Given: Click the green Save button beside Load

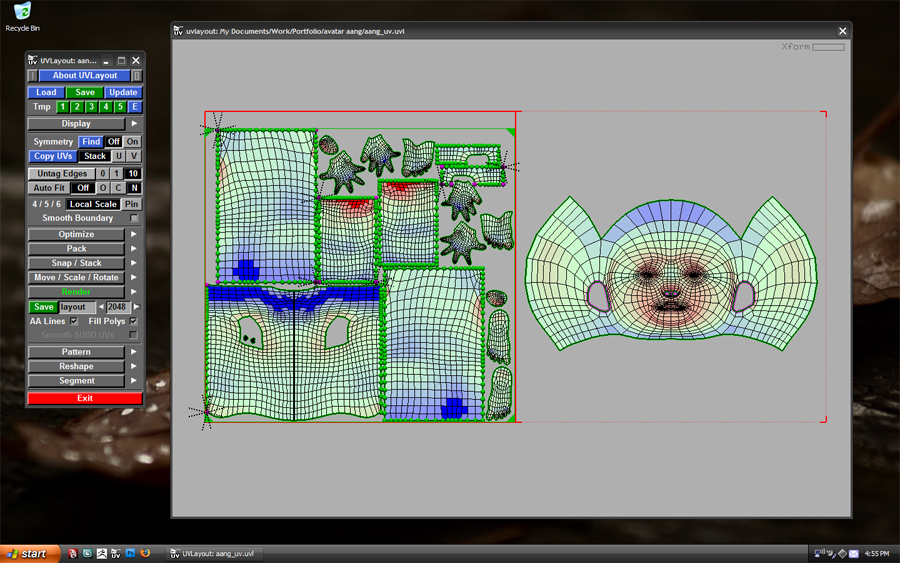Looking at the screenshot, I should pos(84,92).
